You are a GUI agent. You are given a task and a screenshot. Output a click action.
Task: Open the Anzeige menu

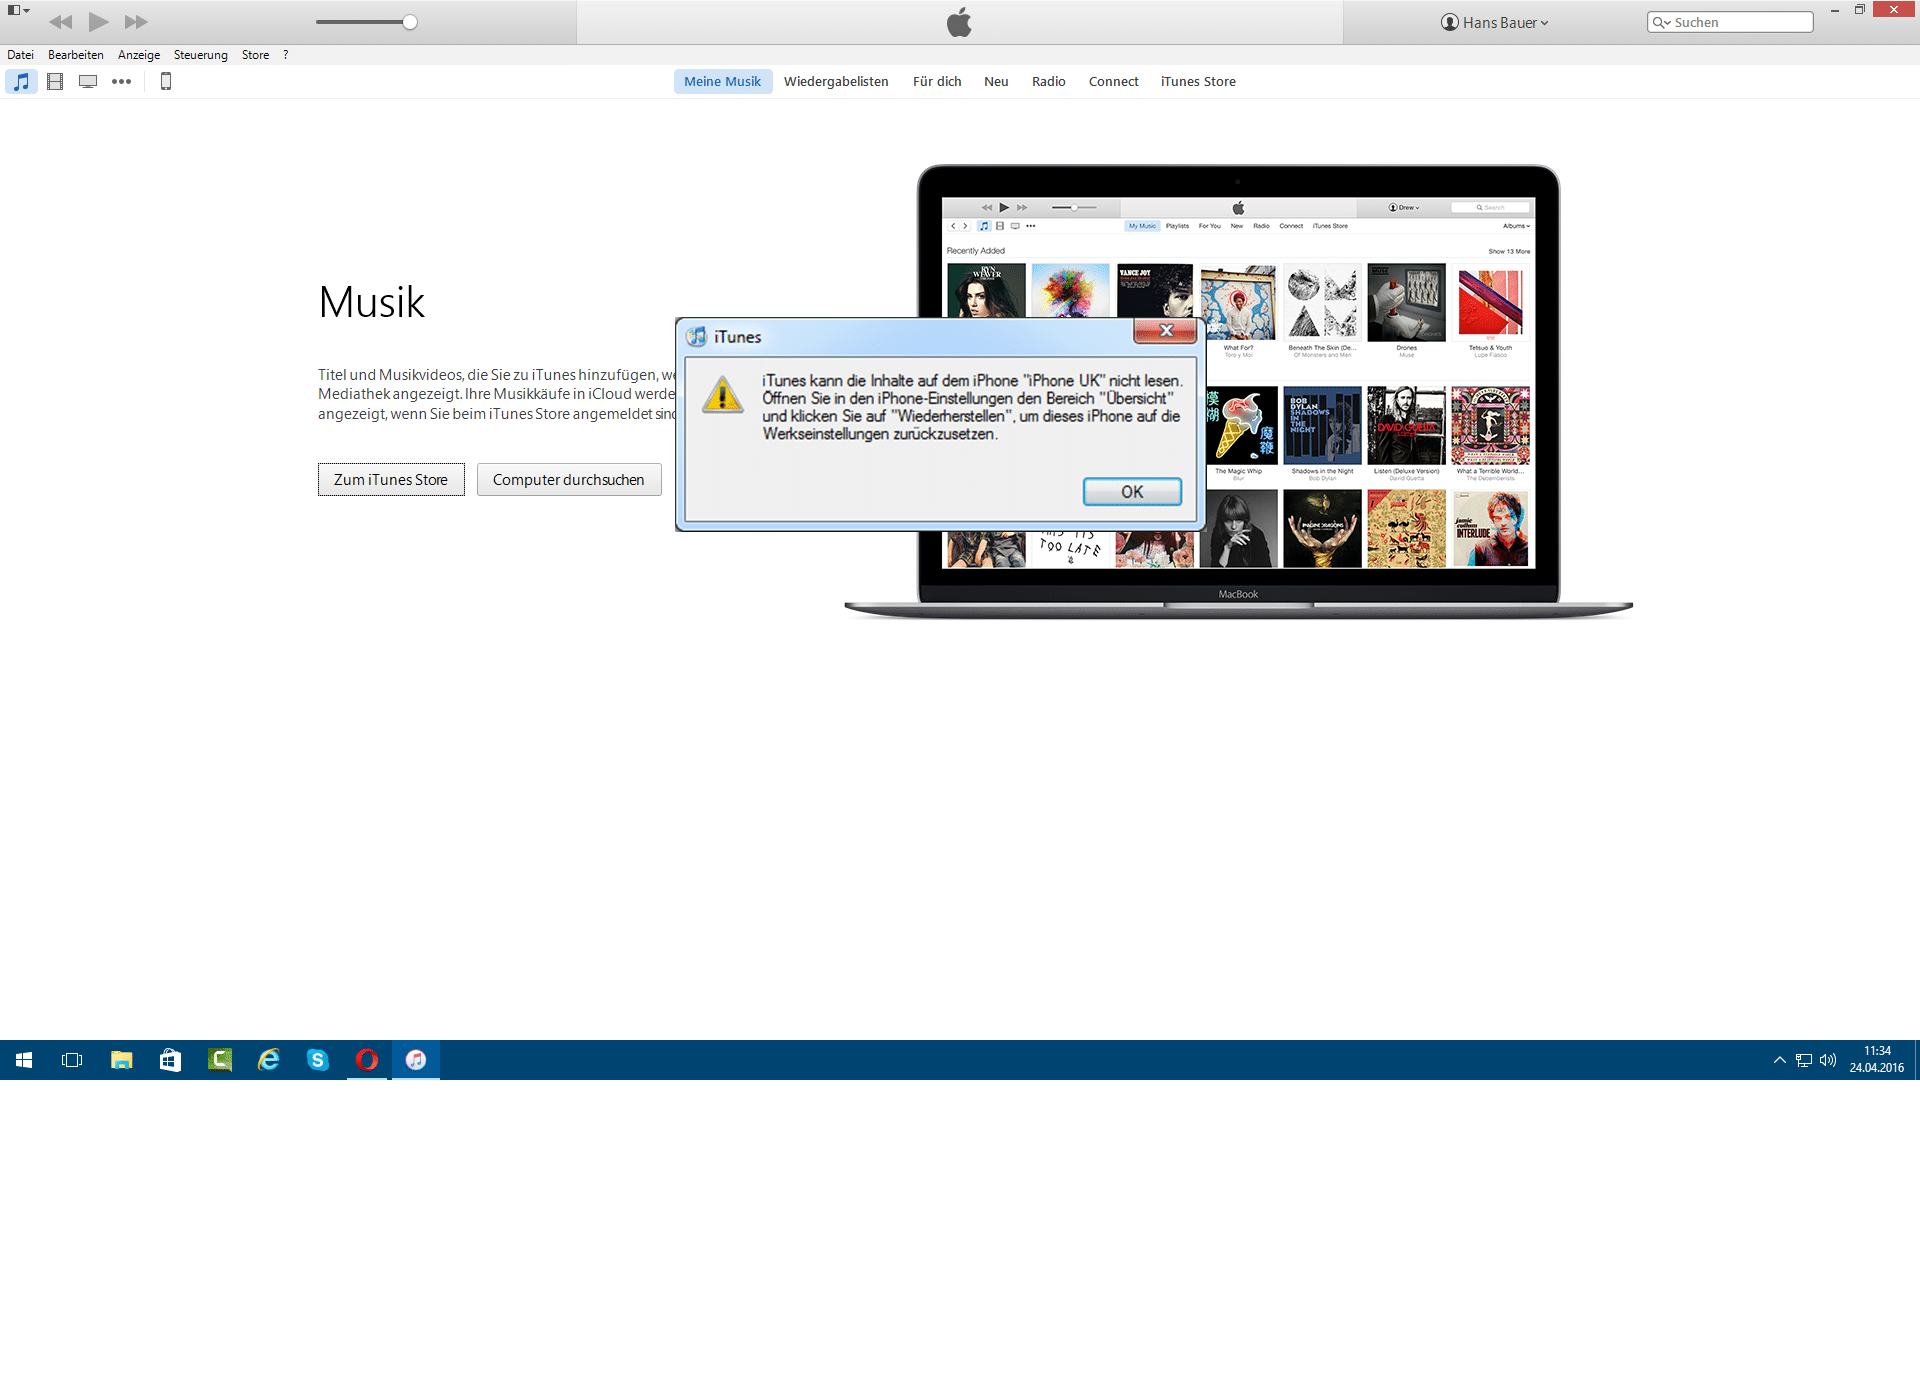(139, 55)
